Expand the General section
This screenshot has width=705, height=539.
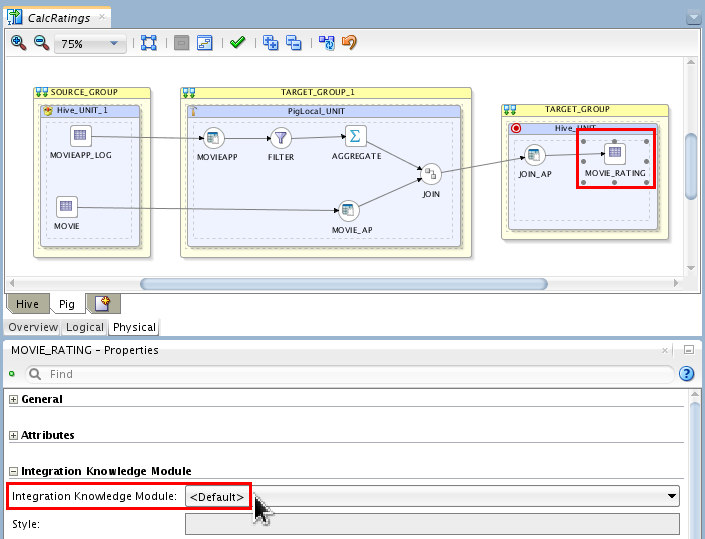(13, 399)
